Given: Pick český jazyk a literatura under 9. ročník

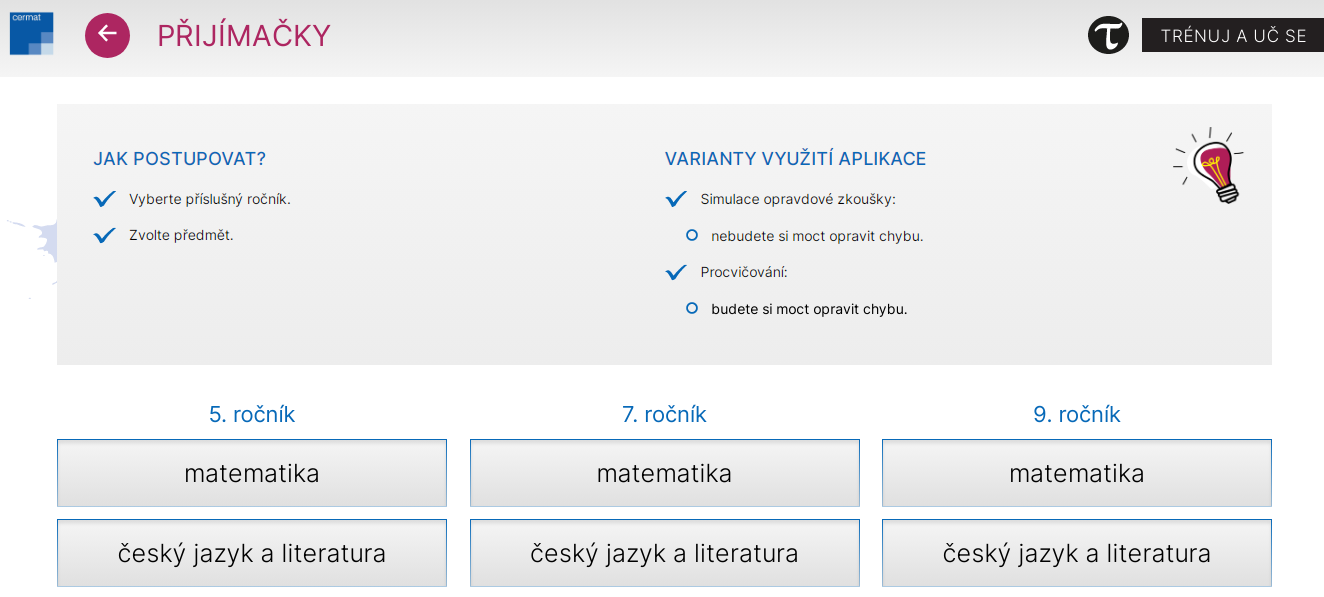Looking at the screenshot, I should coord(1076,553).
